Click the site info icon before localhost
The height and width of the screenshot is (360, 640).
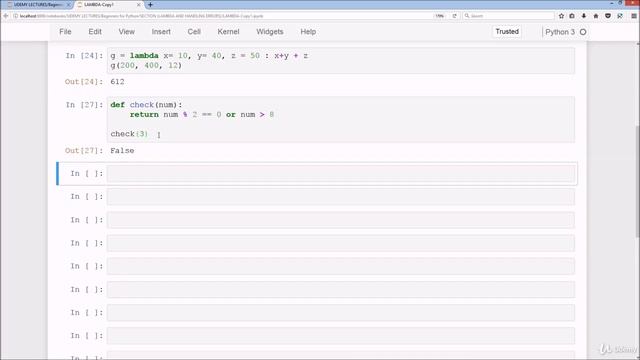point(16,16)
